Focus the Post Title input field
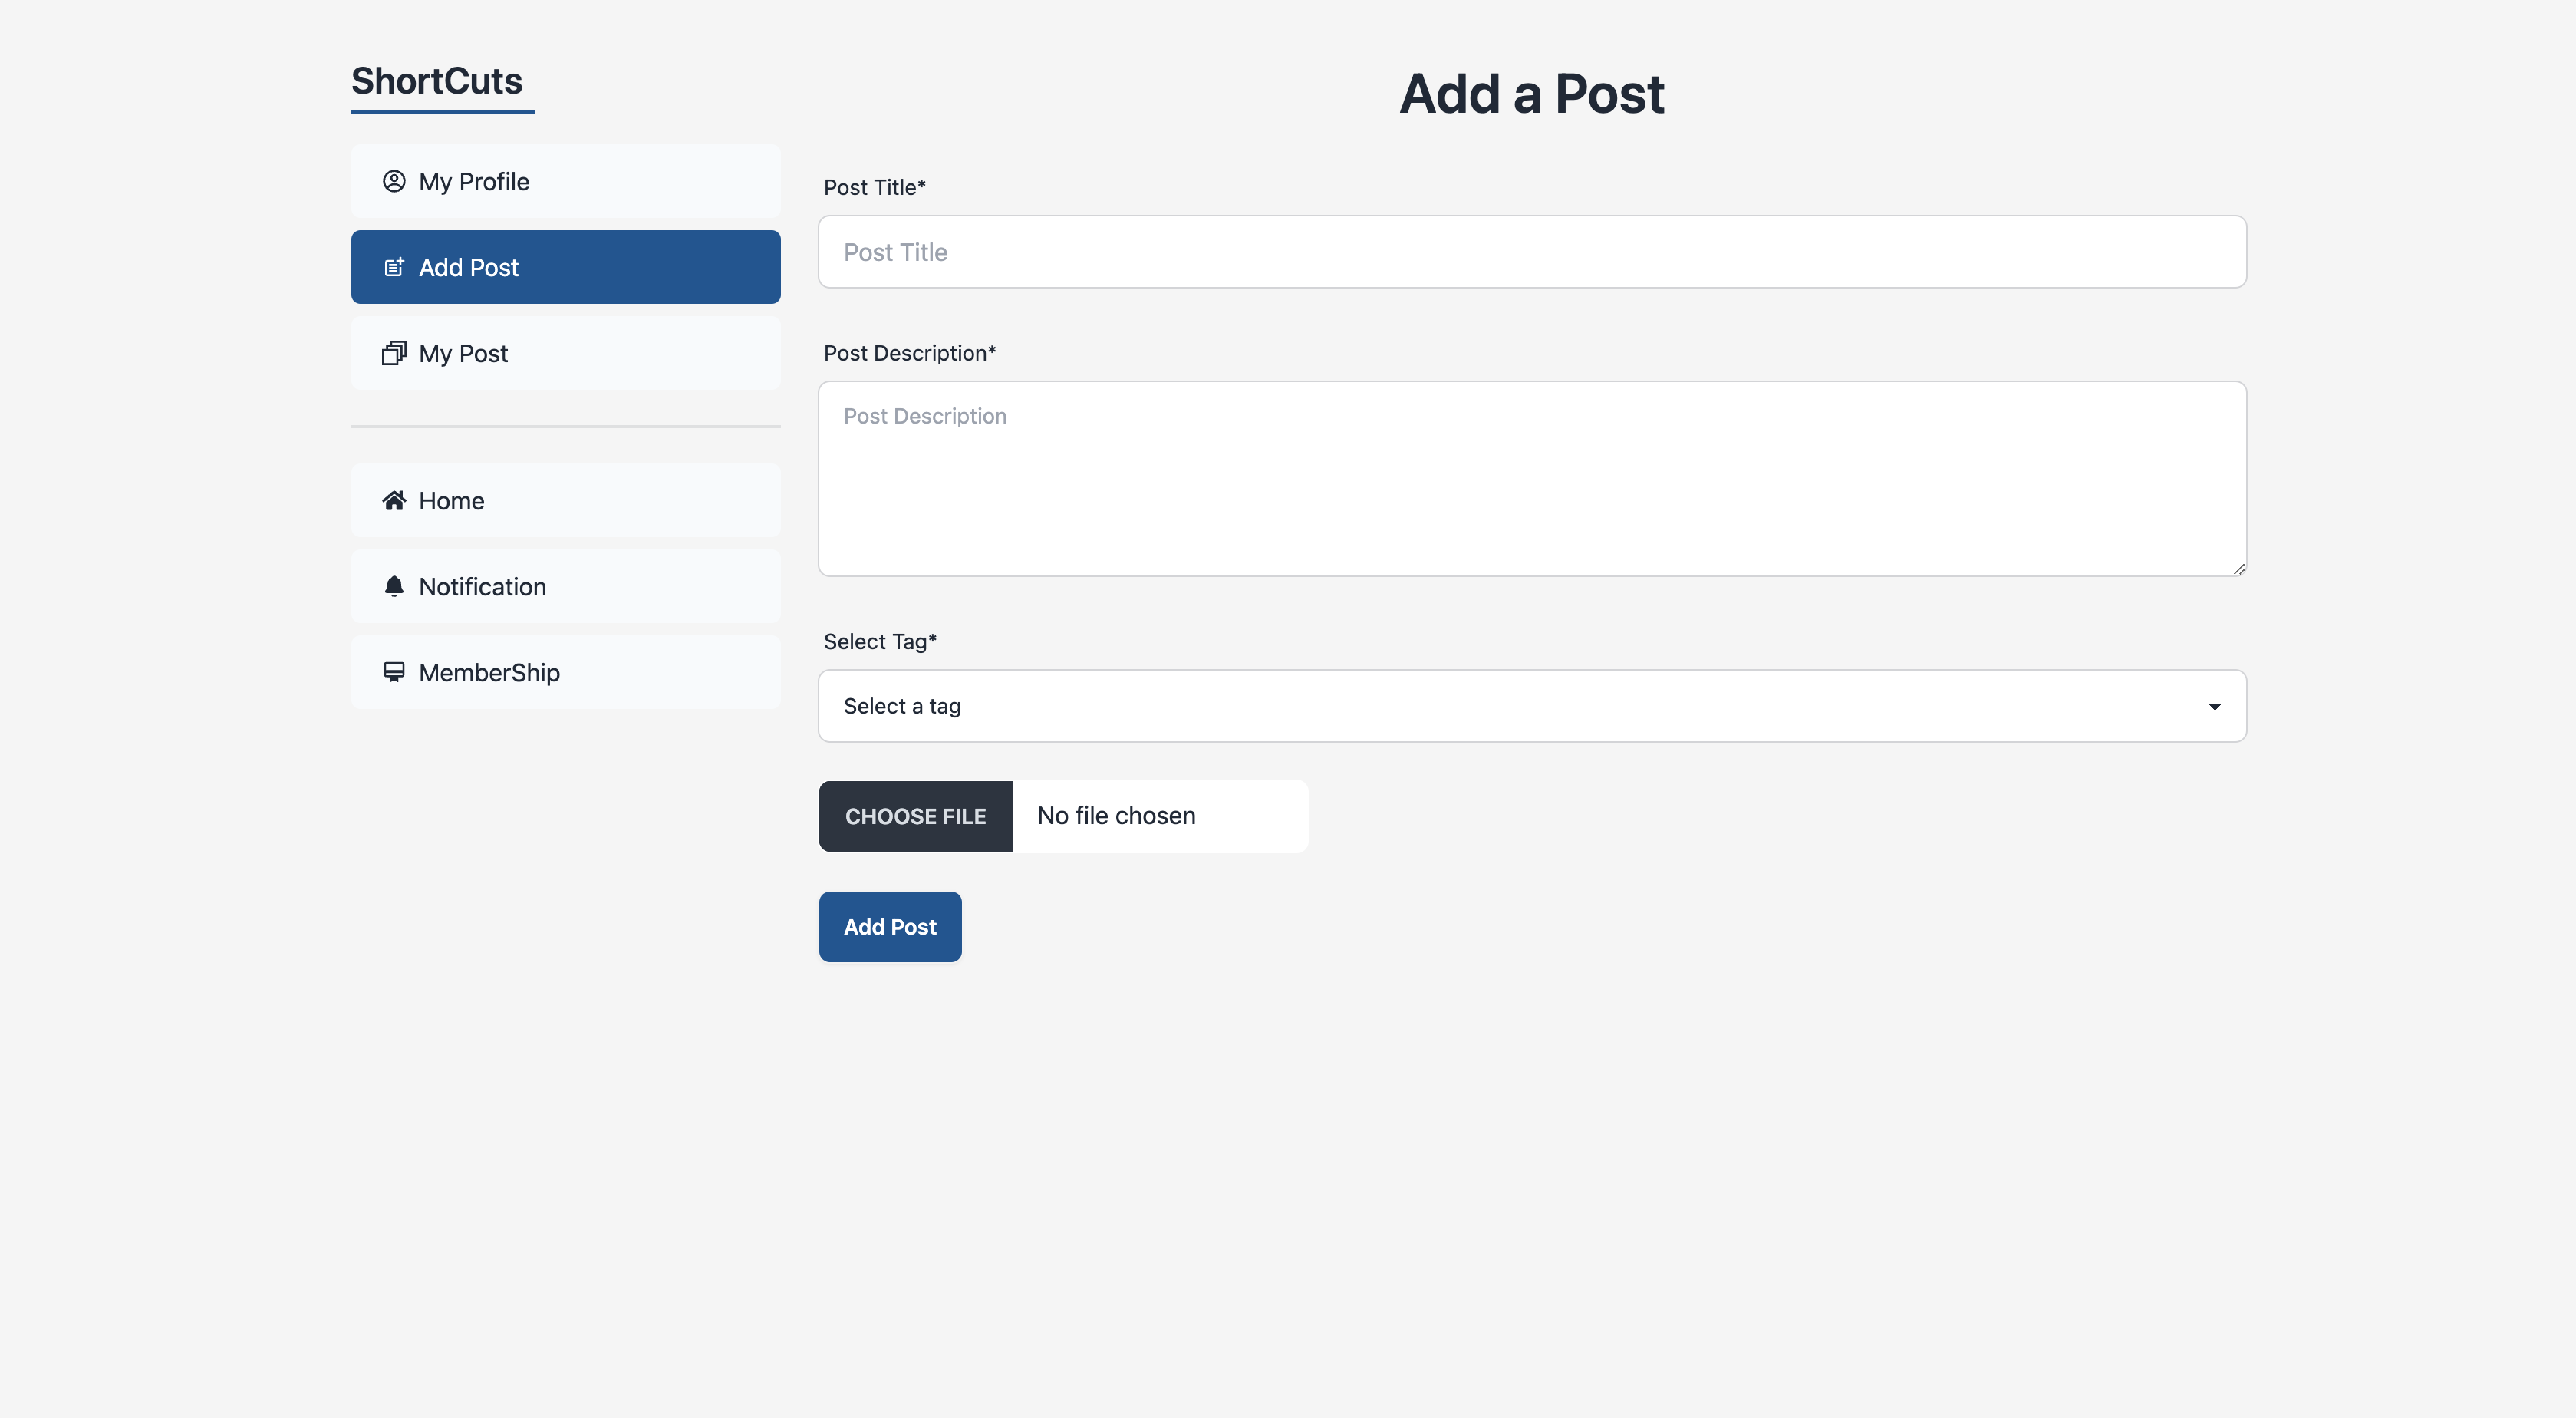The image size is (2576, 1418). click(x=1532, y=252)
